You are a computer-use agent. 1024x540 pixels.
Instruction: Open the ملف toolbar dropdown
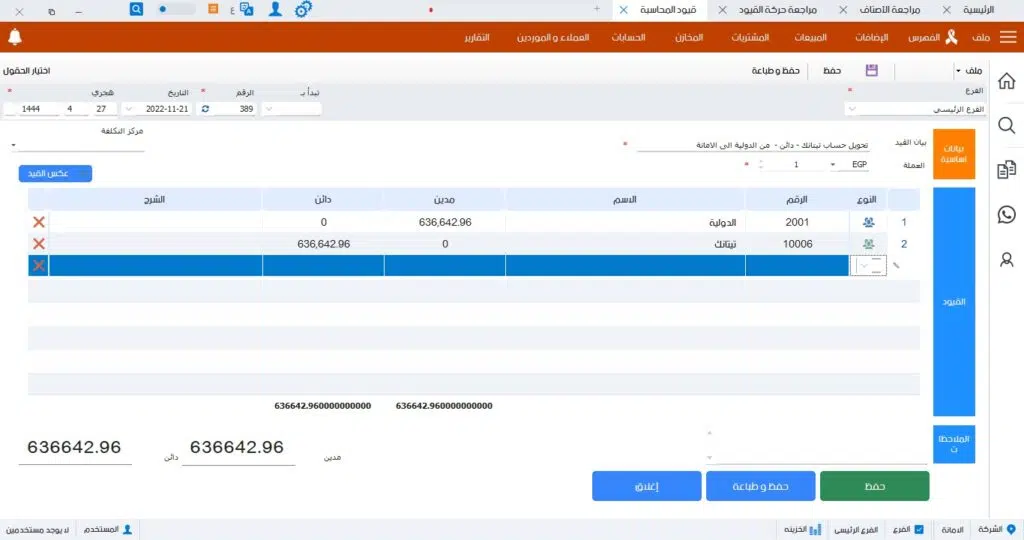pyautogui.click(x=968, y=71)
